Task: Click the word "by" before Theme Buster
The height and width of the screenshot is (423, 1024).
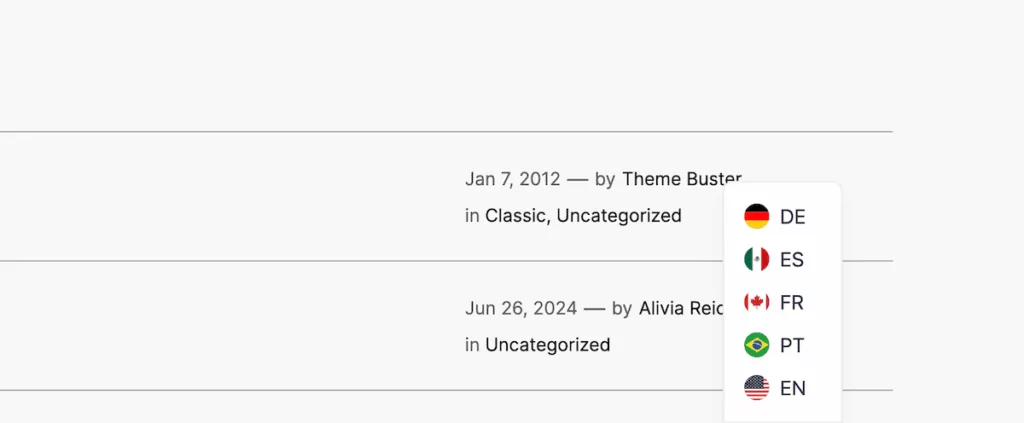Action: (605, 179)
